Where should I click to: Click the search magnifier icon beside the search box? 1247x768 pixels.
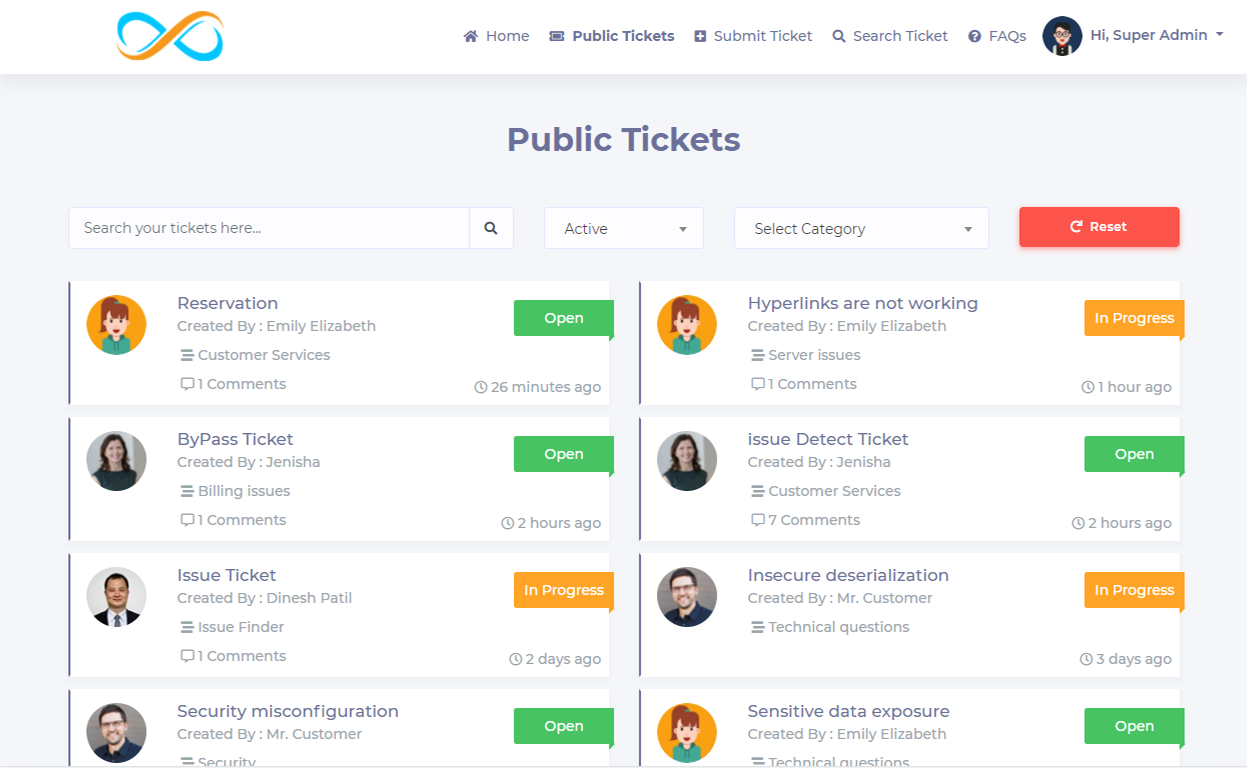pos(491,228)
